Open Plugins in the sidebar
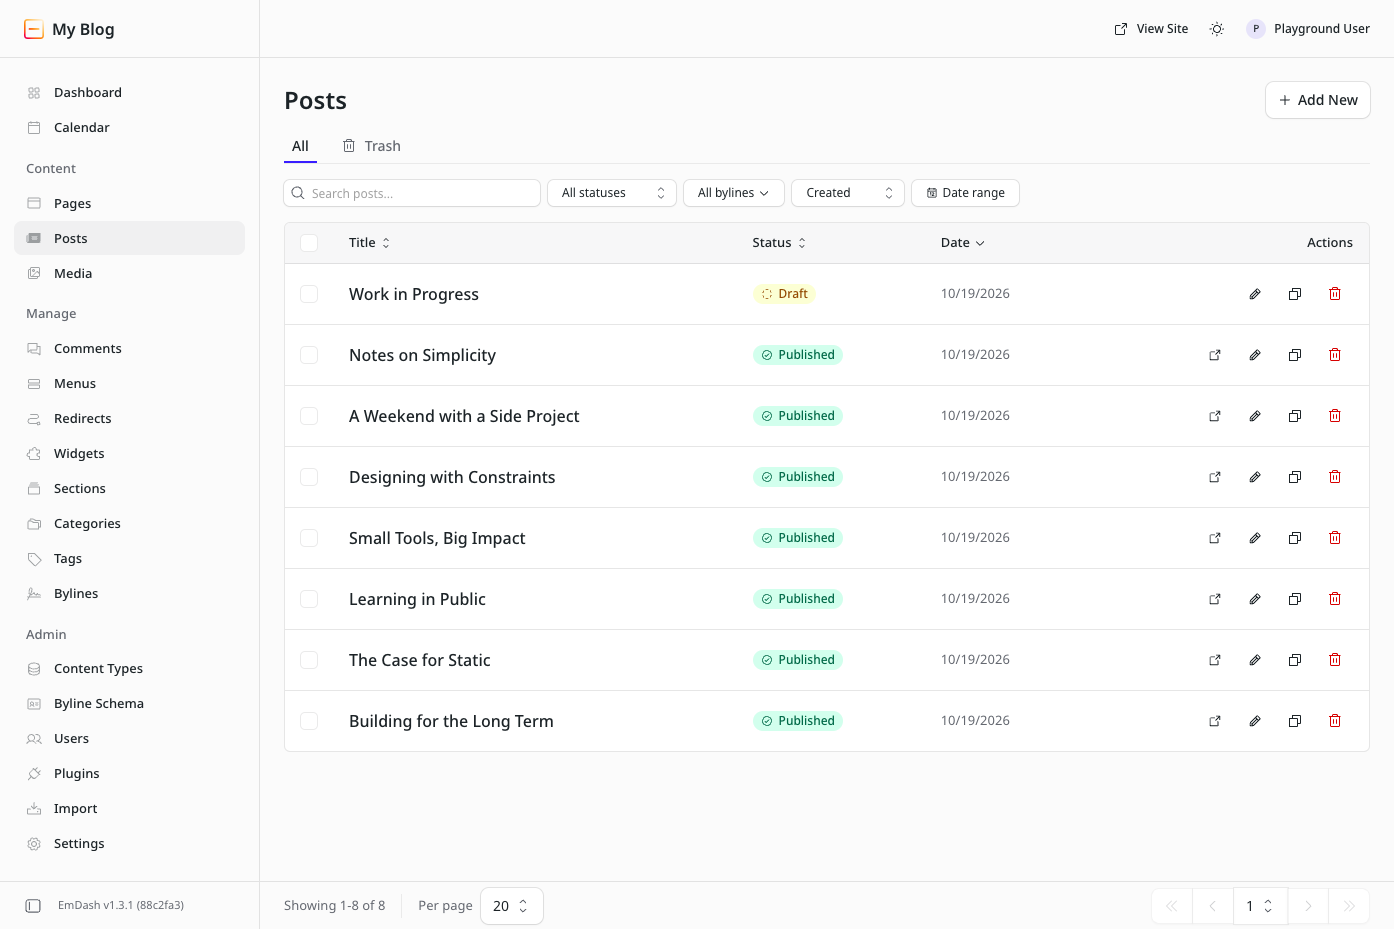The width and height of the screenshot is (1394, 929). click(129, 773)
